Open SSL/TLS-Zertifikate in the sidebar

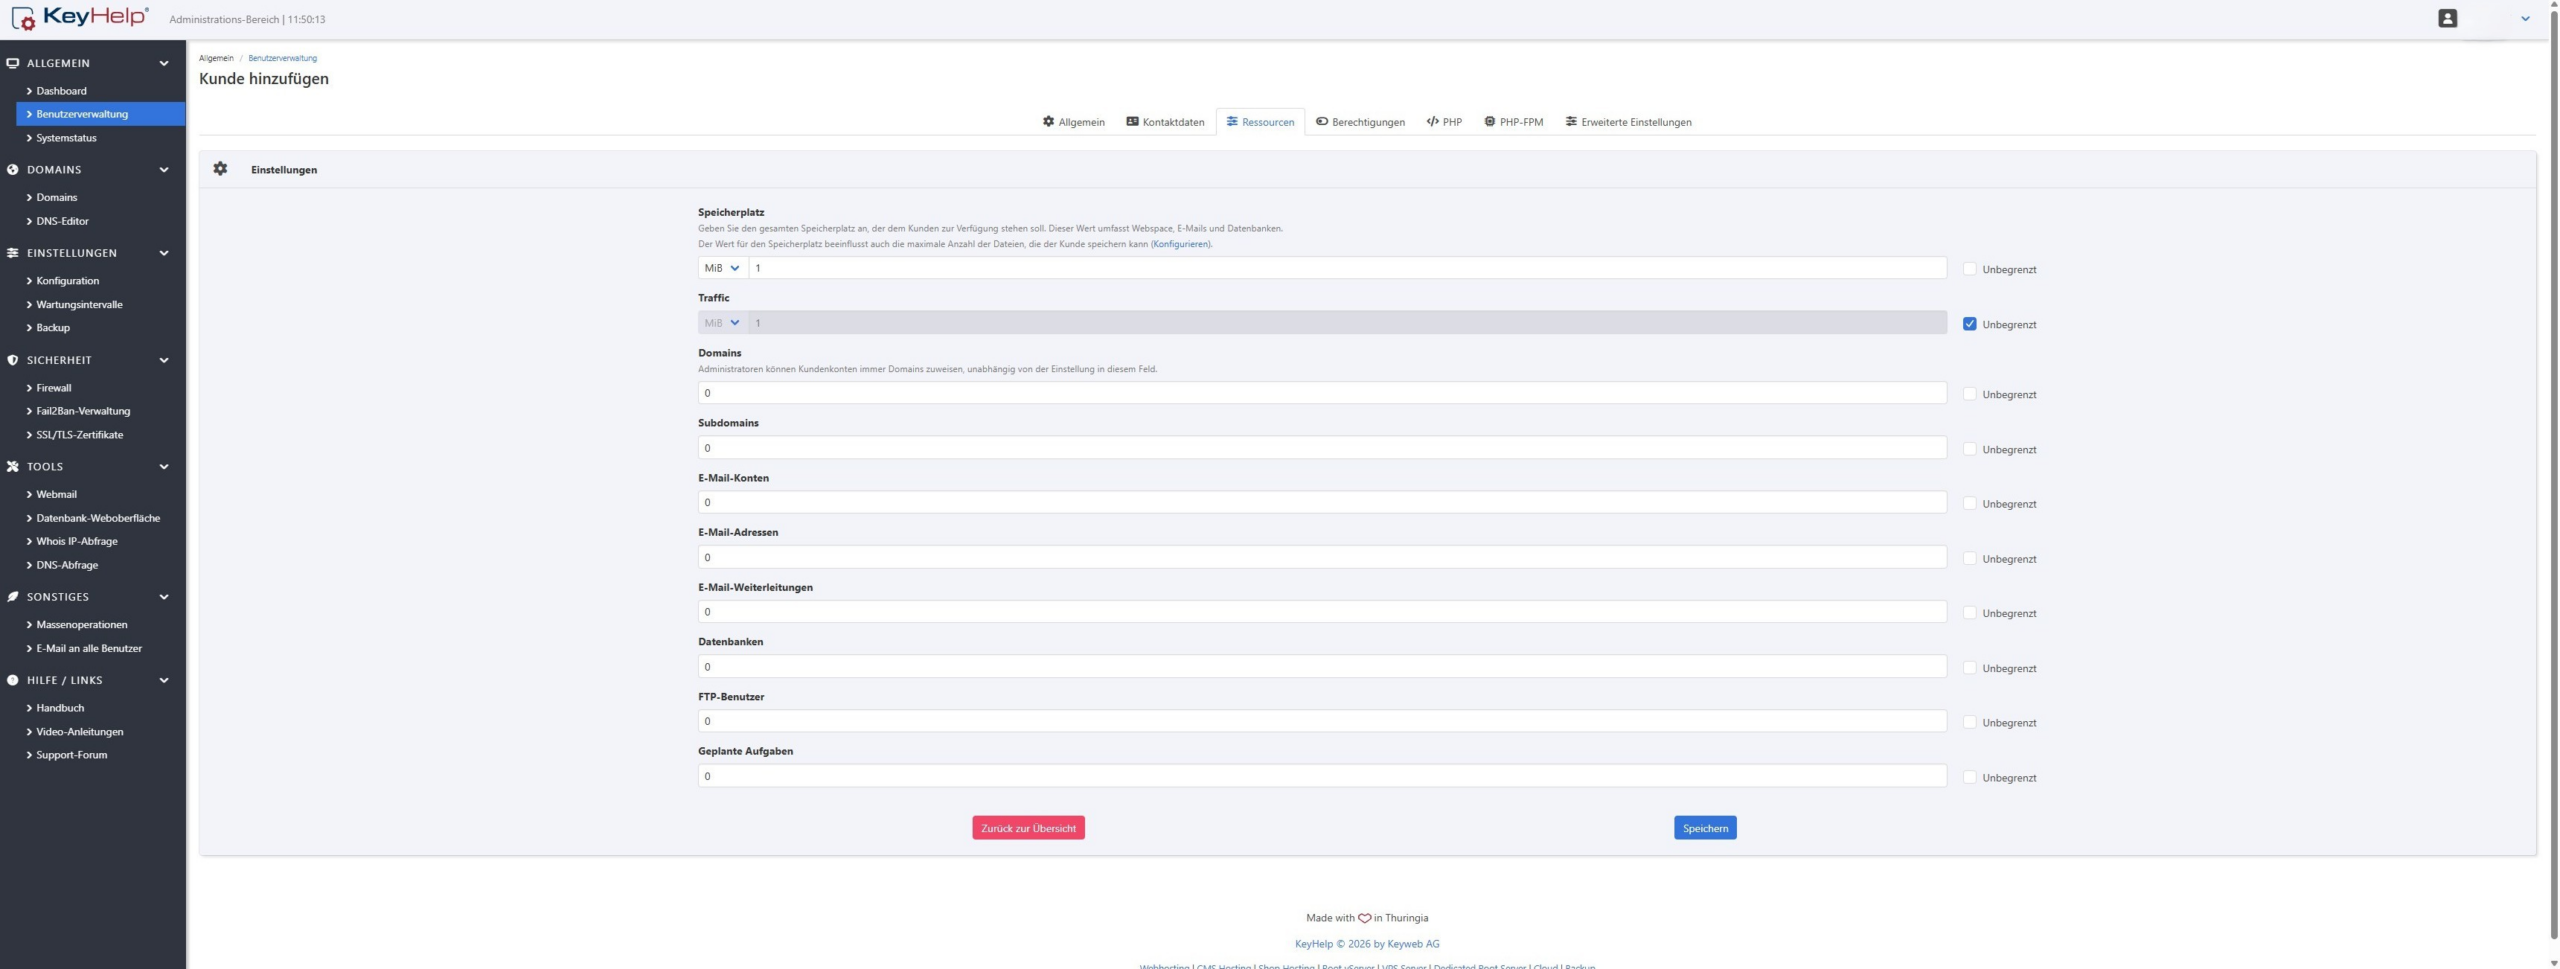pos(79,435)
